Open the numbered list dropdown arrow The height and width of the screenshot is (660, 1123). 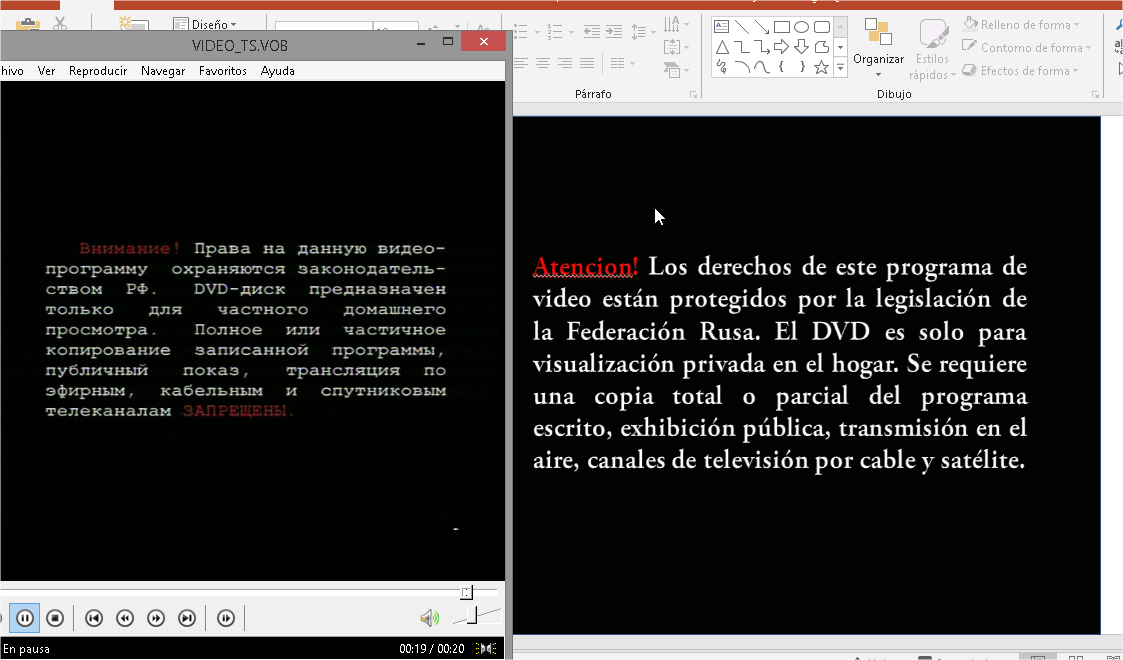(x=571, y=32)
